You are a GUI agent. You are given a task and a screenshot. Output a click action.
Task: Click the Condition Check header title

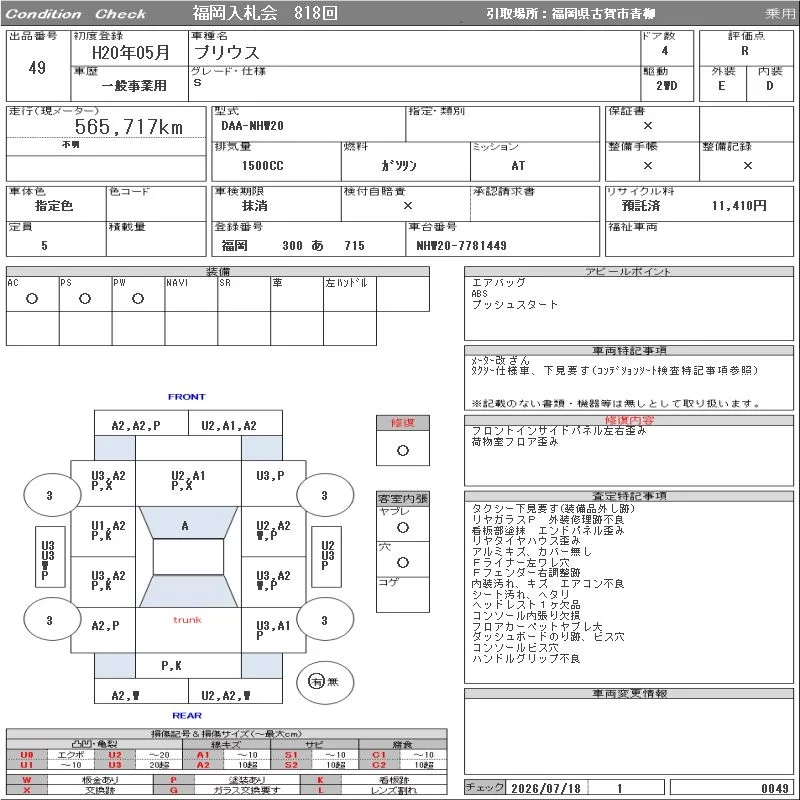pos(76,14)
